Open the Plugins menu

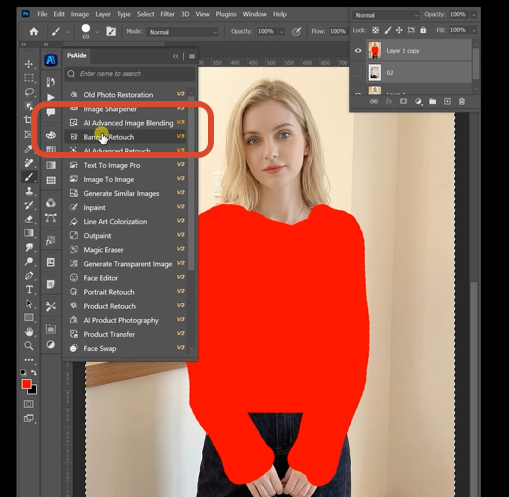[x=226, y=14]
